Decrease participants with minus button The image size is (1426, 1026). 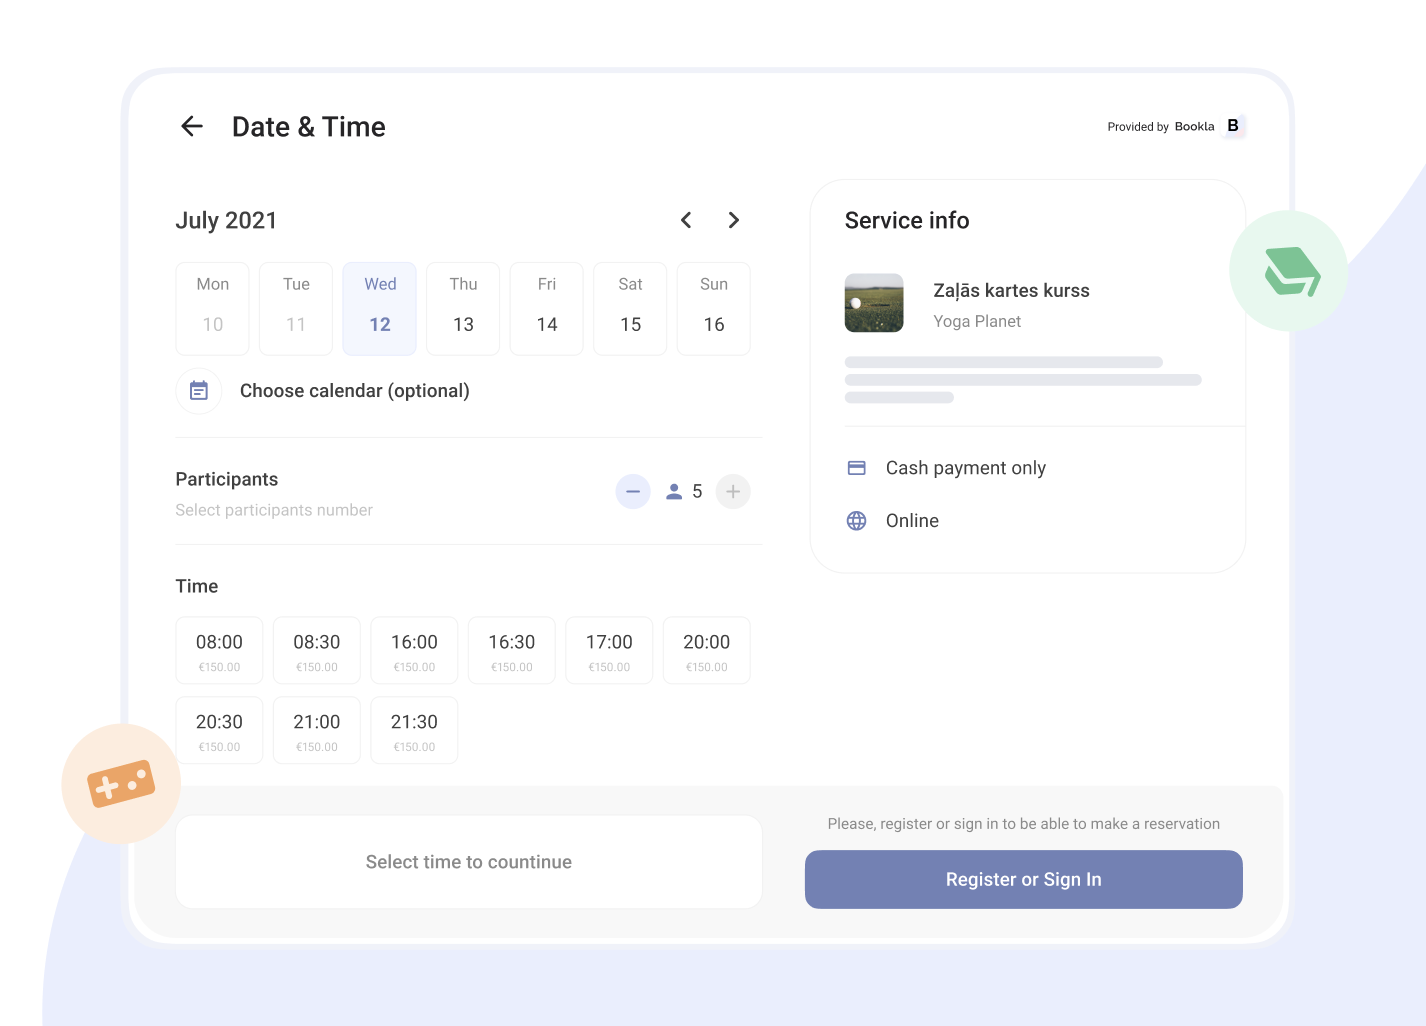[633, 491]
